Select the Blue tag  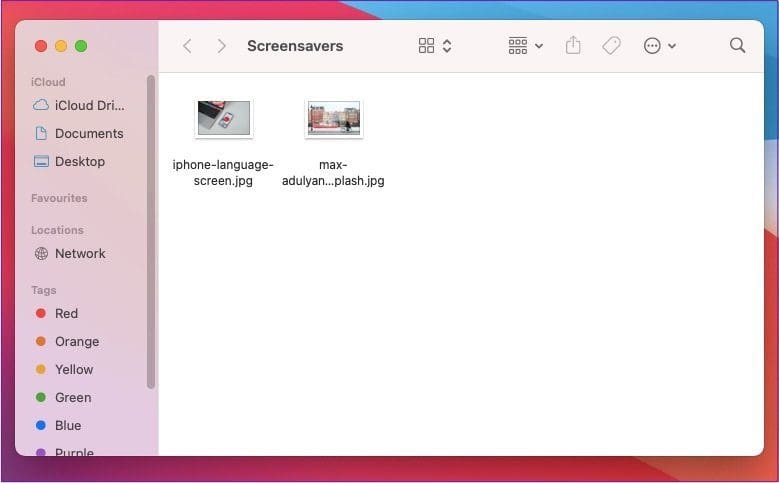(59, 425)
